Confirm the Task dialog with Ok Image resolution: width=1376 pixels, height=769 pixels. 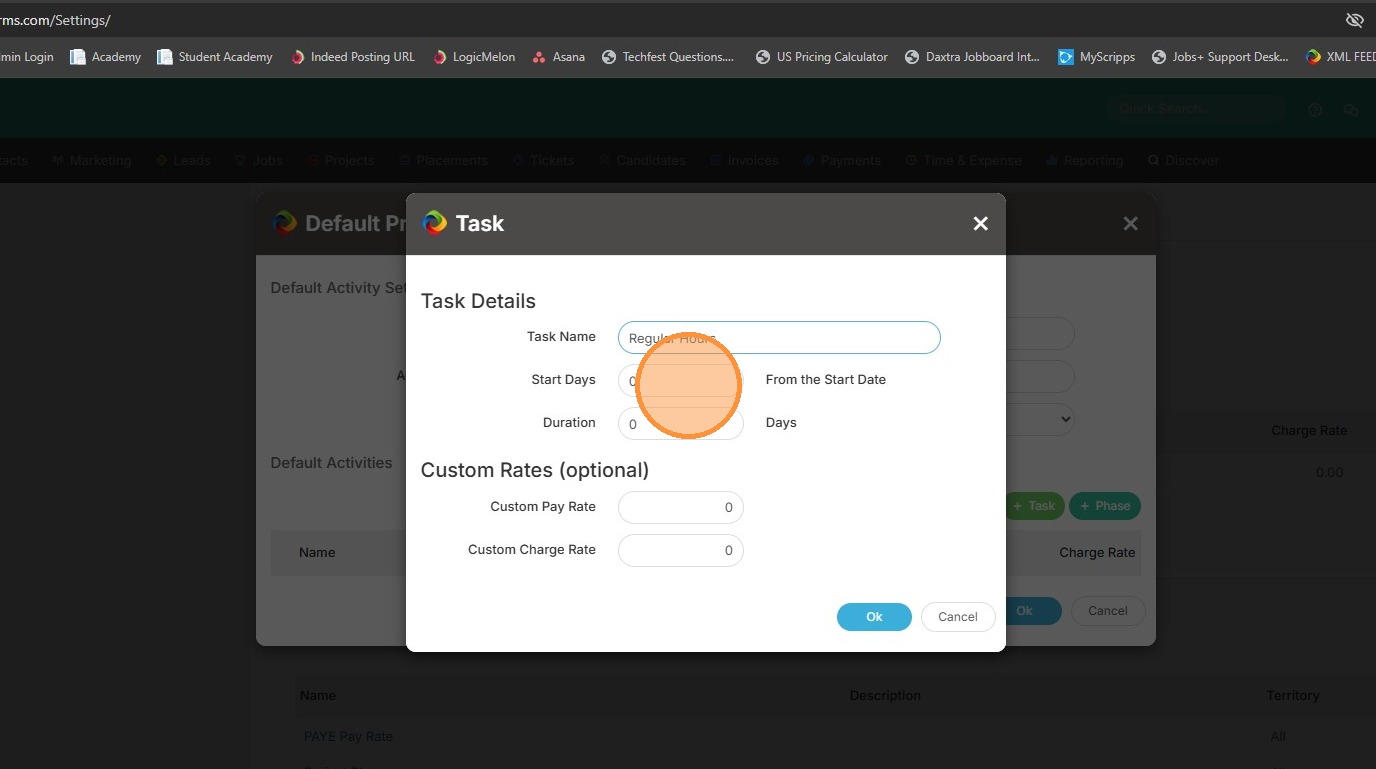click(x=874, y=617)
